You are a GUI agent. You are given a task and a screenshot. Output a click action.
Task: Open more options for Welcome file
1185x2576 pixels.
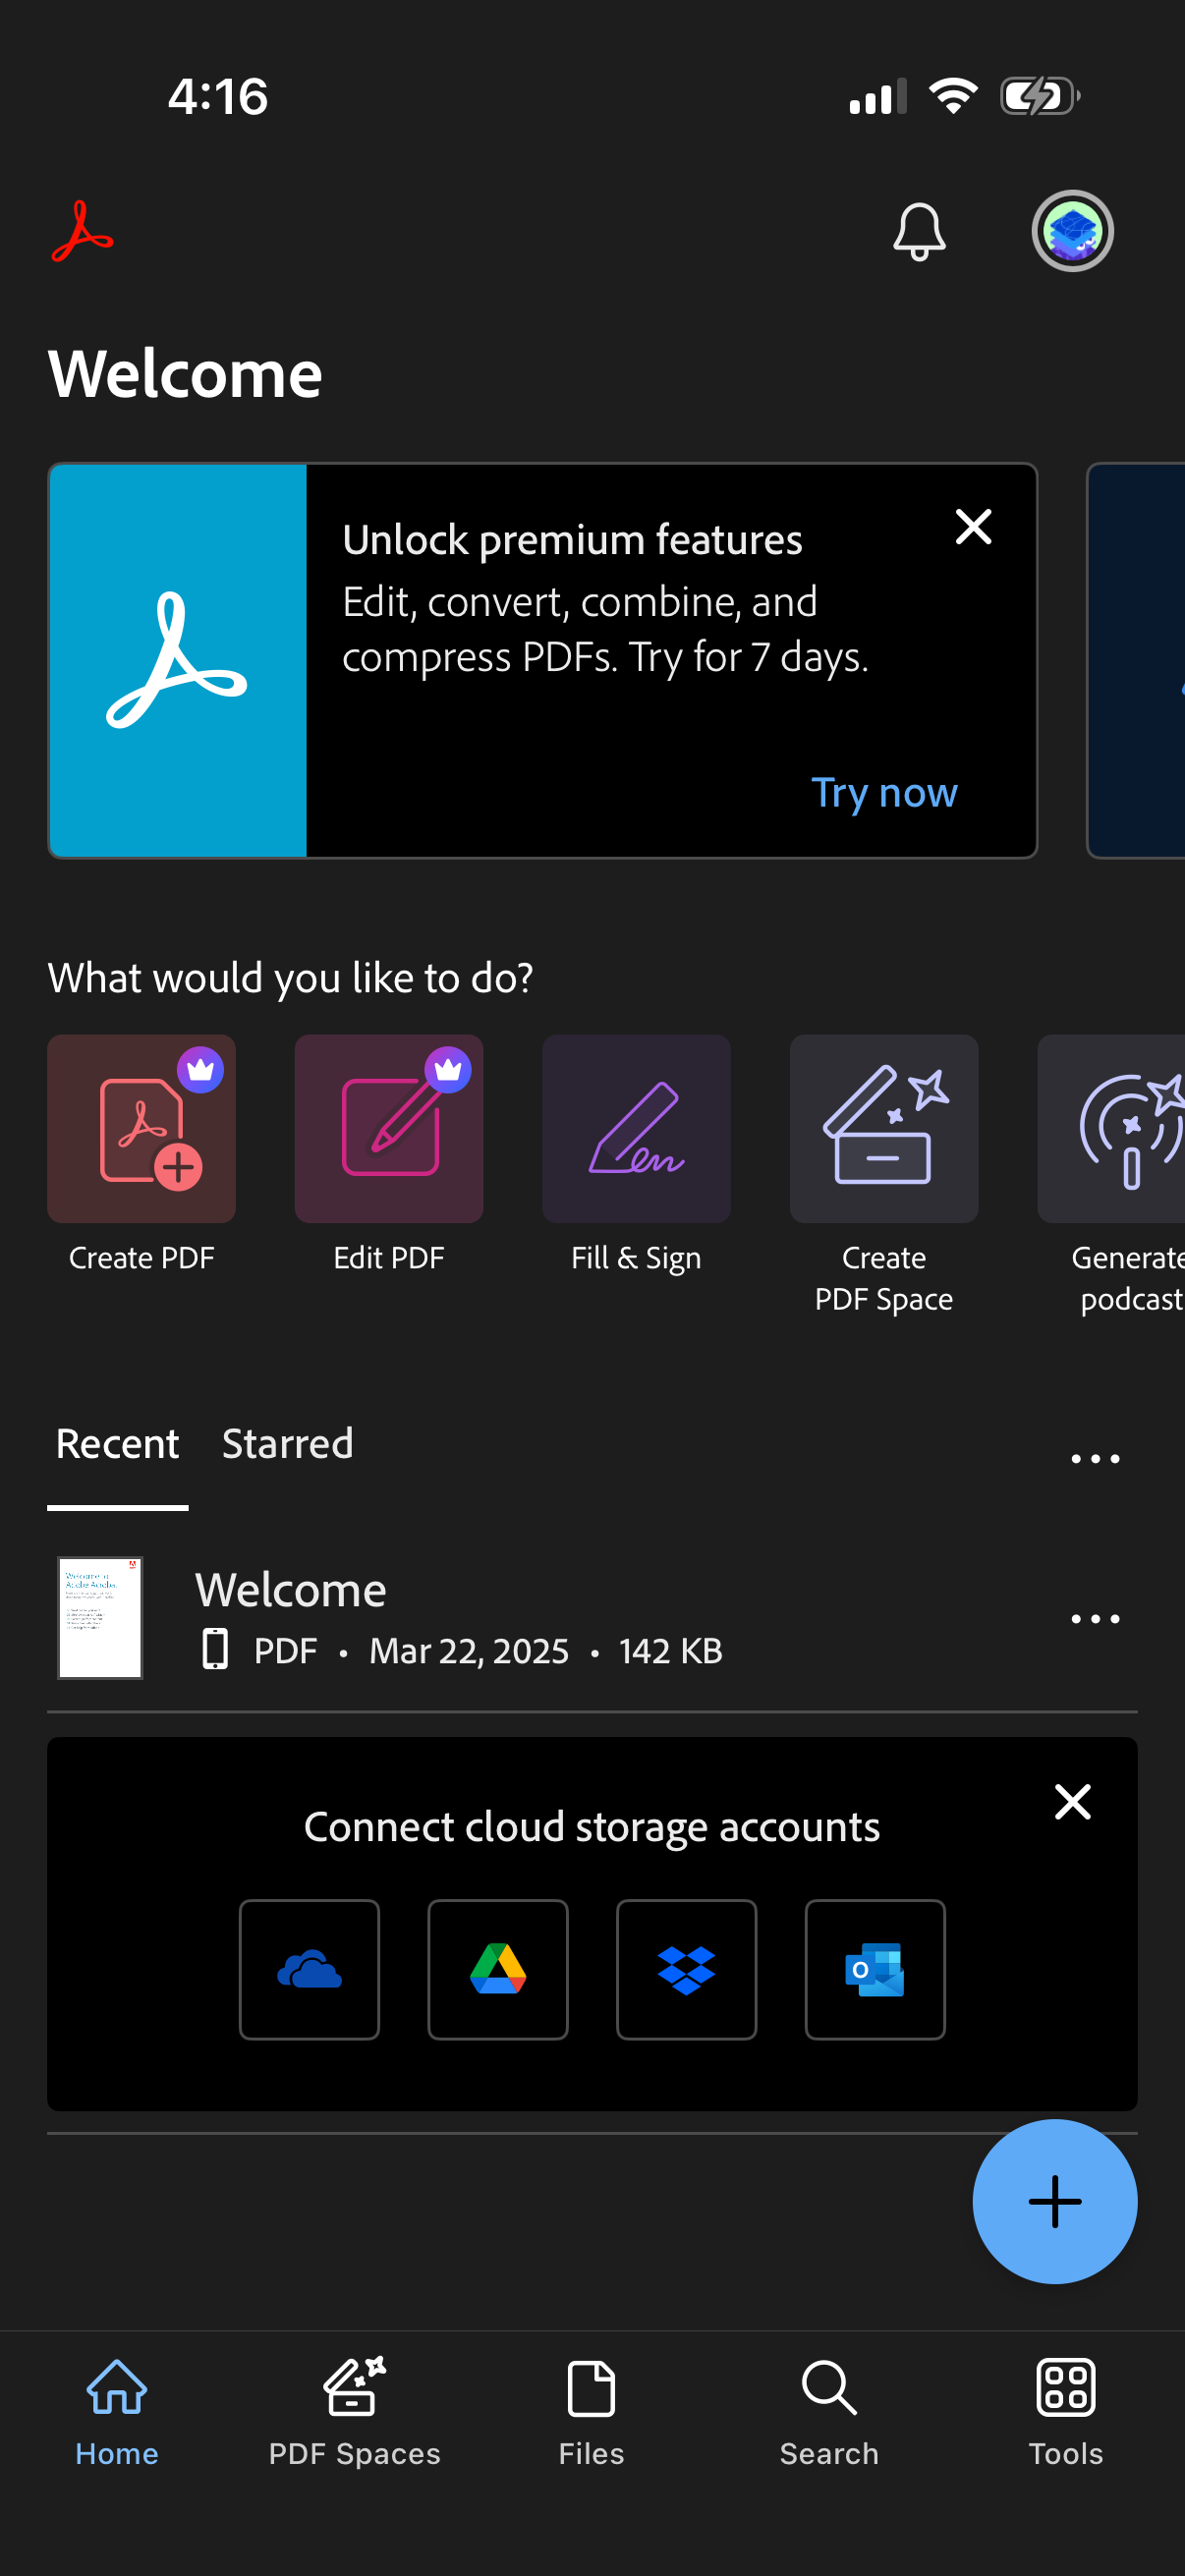pyautogui.click(x=1095, y=1618)
